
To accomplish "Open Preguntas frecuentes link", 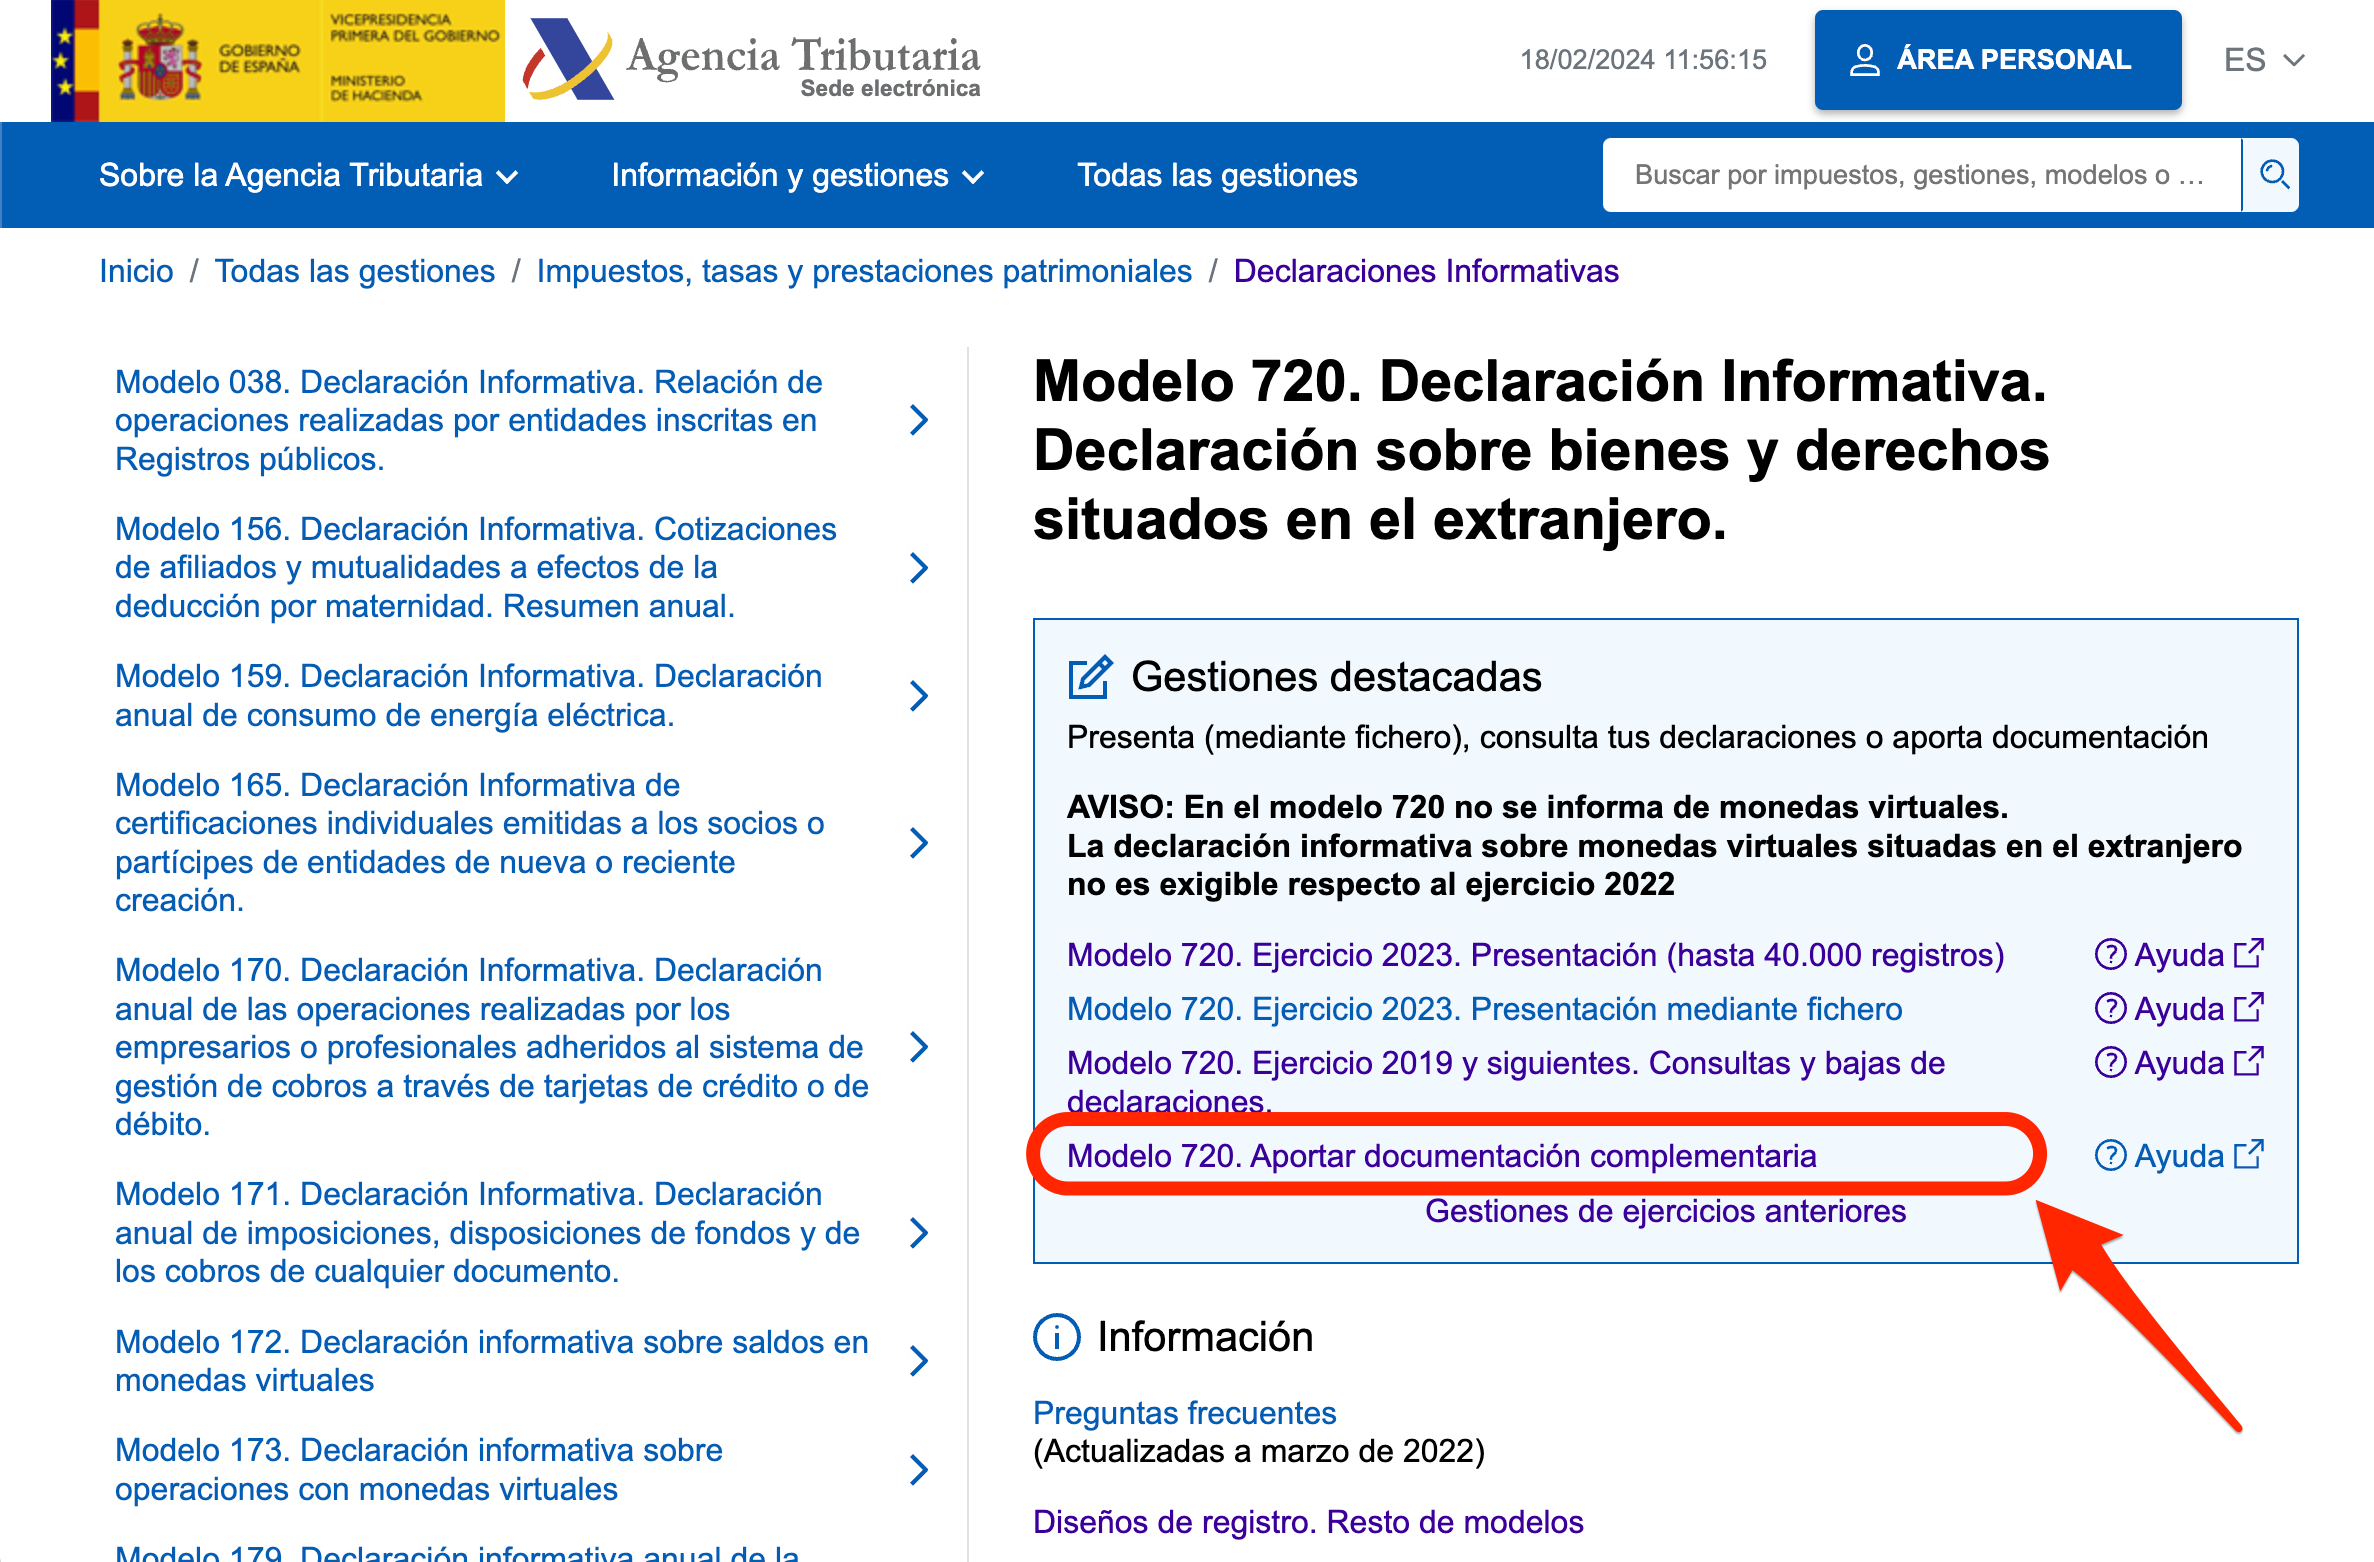I will point(1185,1413).
